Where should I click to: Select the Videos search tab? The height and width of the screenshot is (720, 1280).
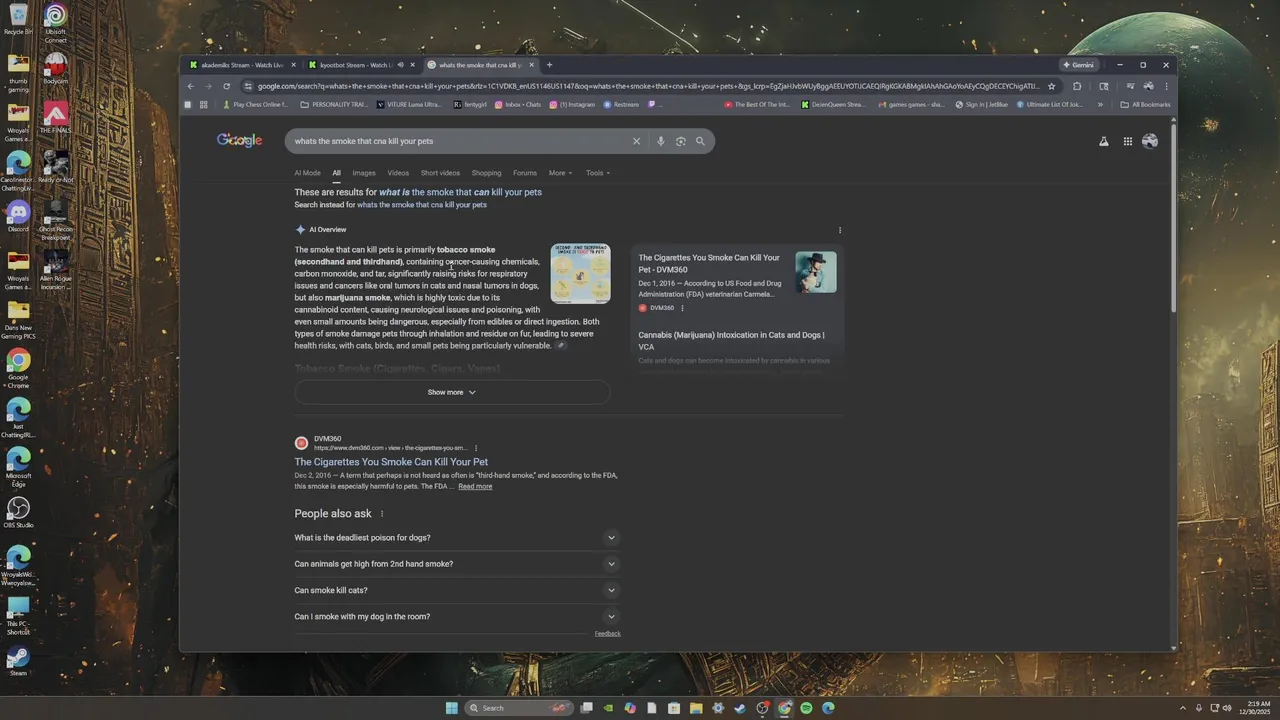(x=398, y=173)
